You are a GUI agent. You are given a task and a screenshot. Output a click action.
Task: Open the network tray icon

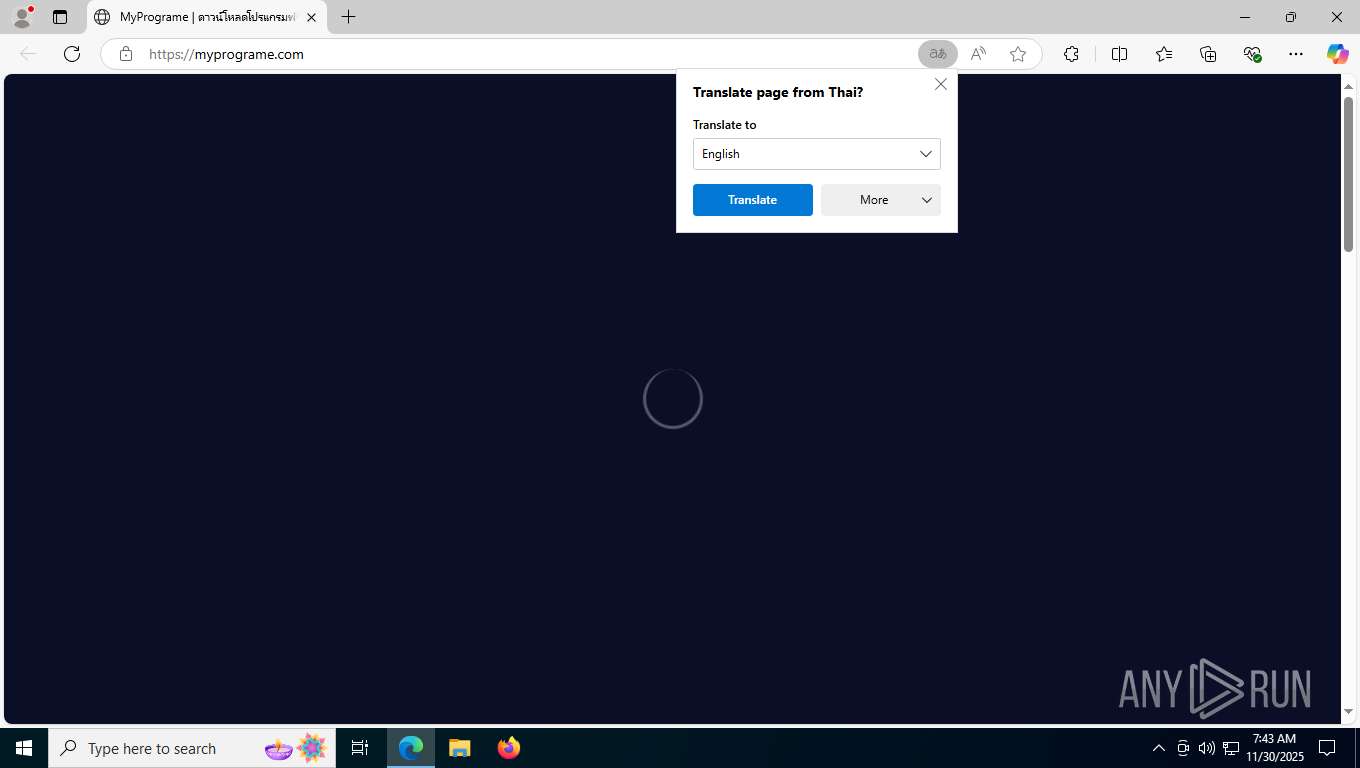click(x=1231, y=748)
